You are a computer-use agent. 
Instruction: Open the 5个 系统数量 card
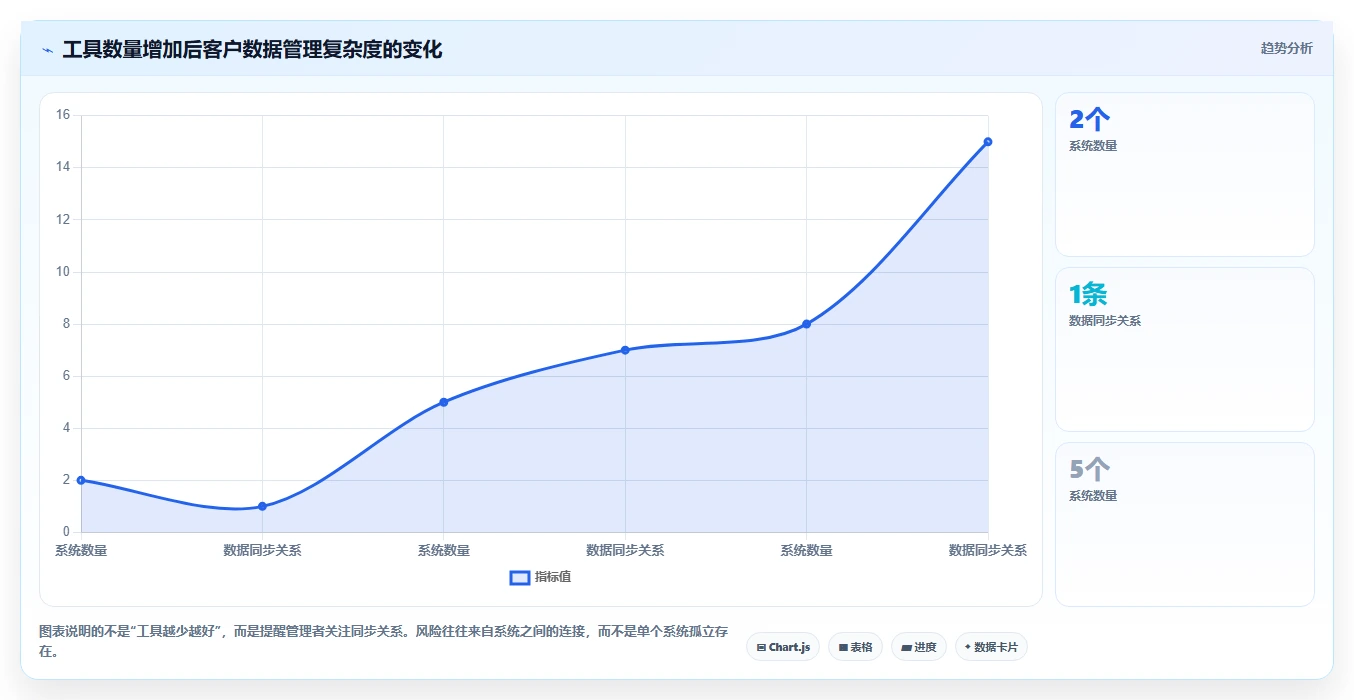click(x=1184, y=524)
